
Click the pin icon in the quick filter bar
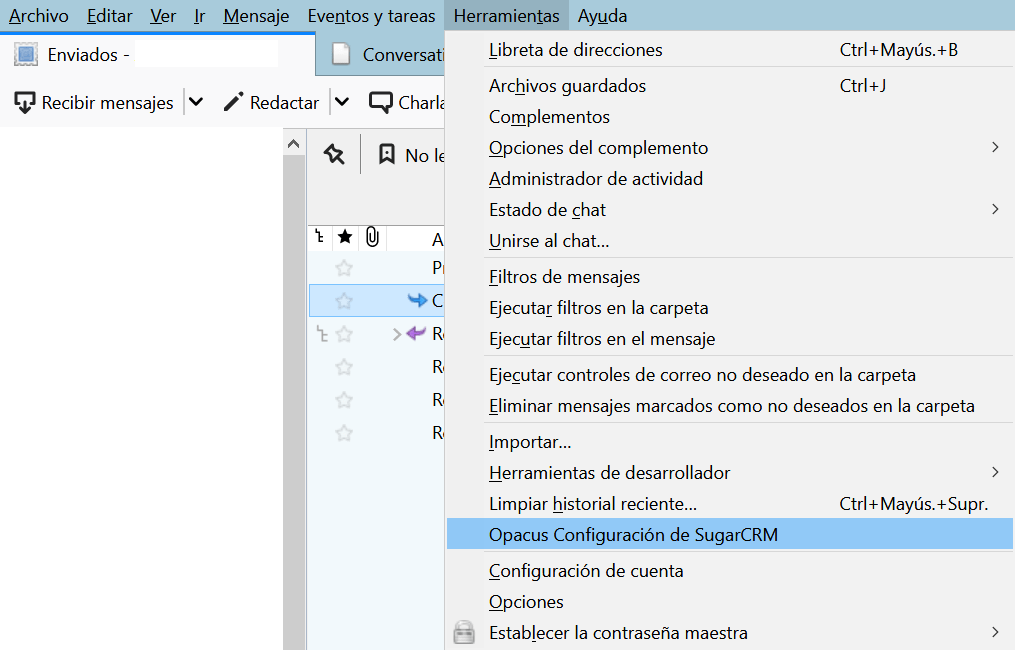(x=334, y=155)
